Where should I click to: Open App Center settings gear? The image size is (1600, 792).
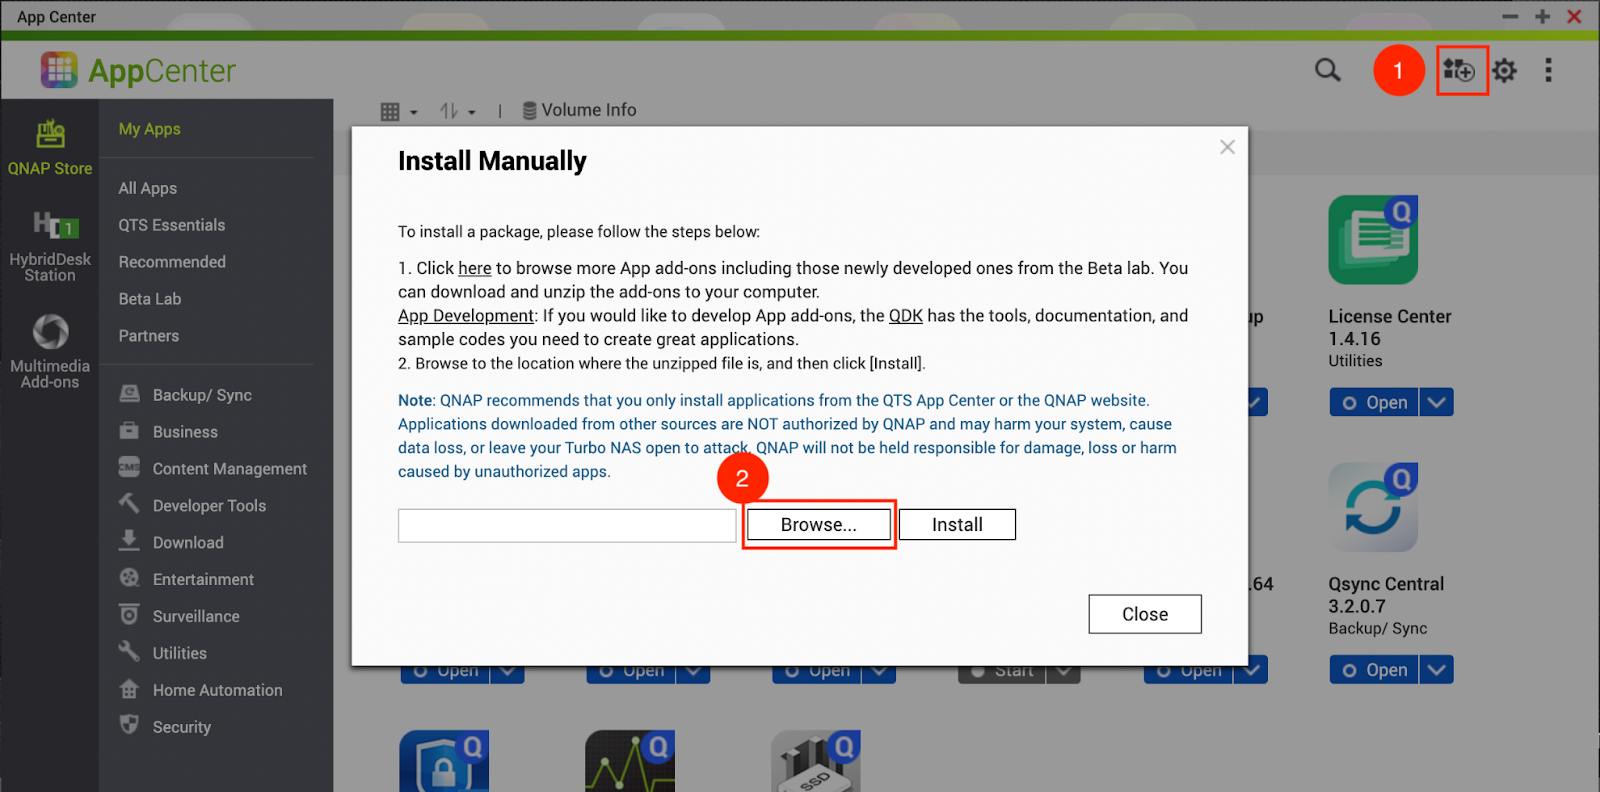coord(1504,70)
